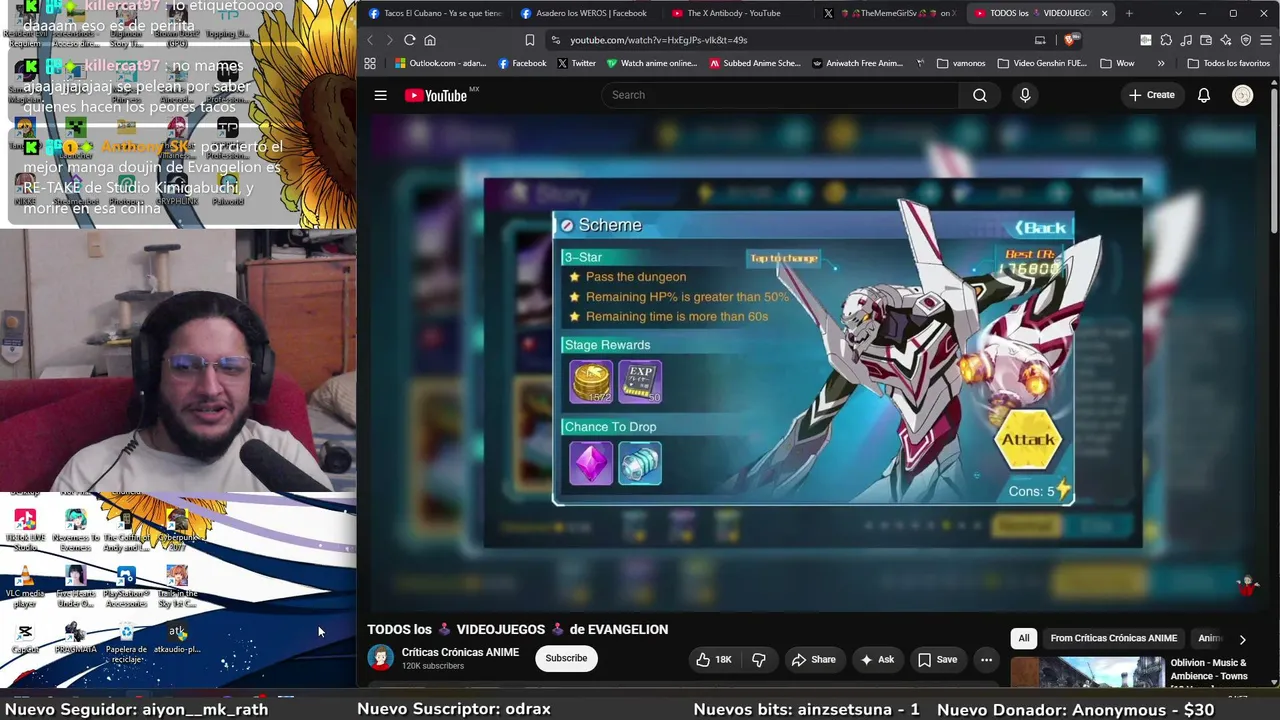Open TikTok LIVE Studio desktop shortcut

[25, 530]
